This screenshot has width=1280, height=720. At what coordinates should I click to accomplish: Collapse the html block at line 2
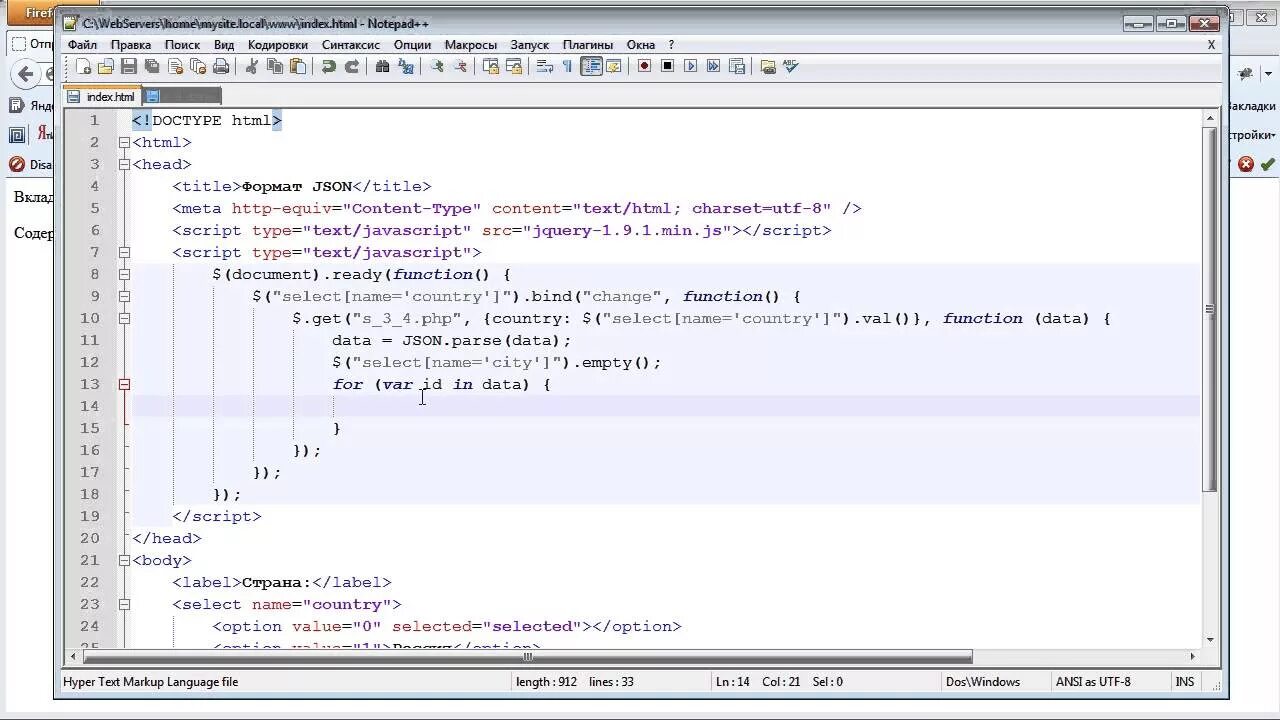(x=124, y=142)
